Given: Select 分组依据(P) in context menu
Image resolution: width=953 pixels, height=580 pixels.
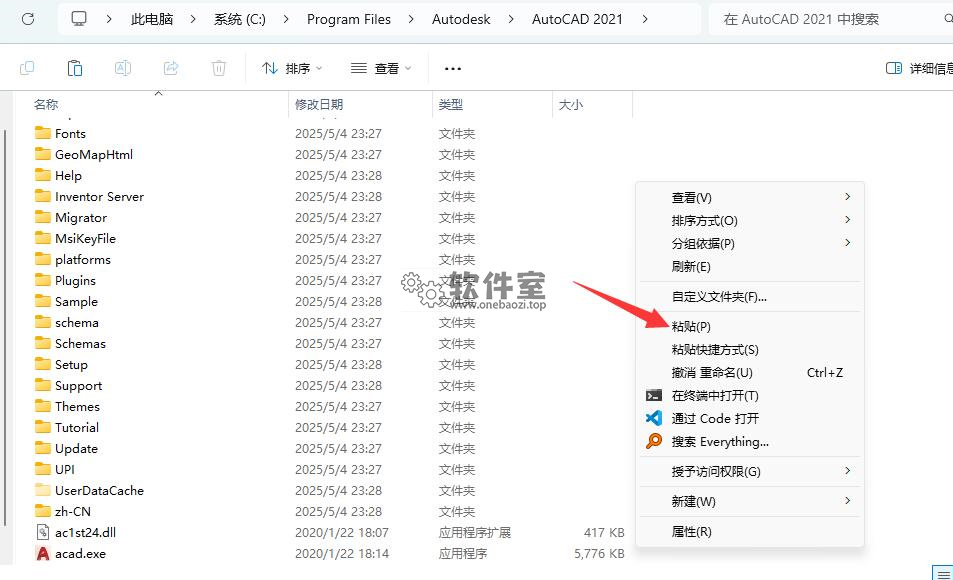Looking at the screenshot, I should click(750, 244).
